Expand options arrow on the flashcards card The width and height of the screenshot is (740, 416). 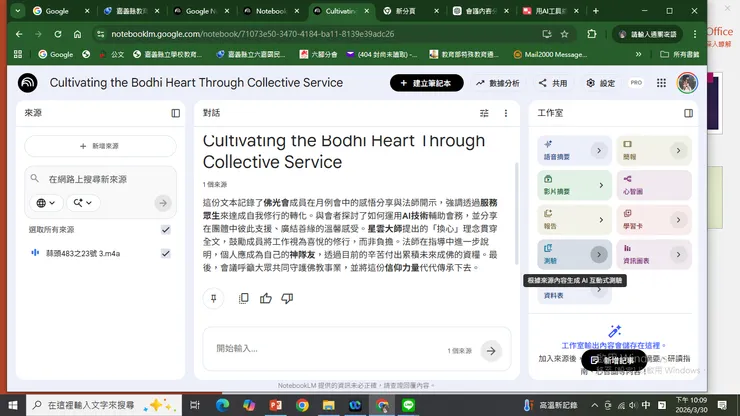tap(678, 220)
